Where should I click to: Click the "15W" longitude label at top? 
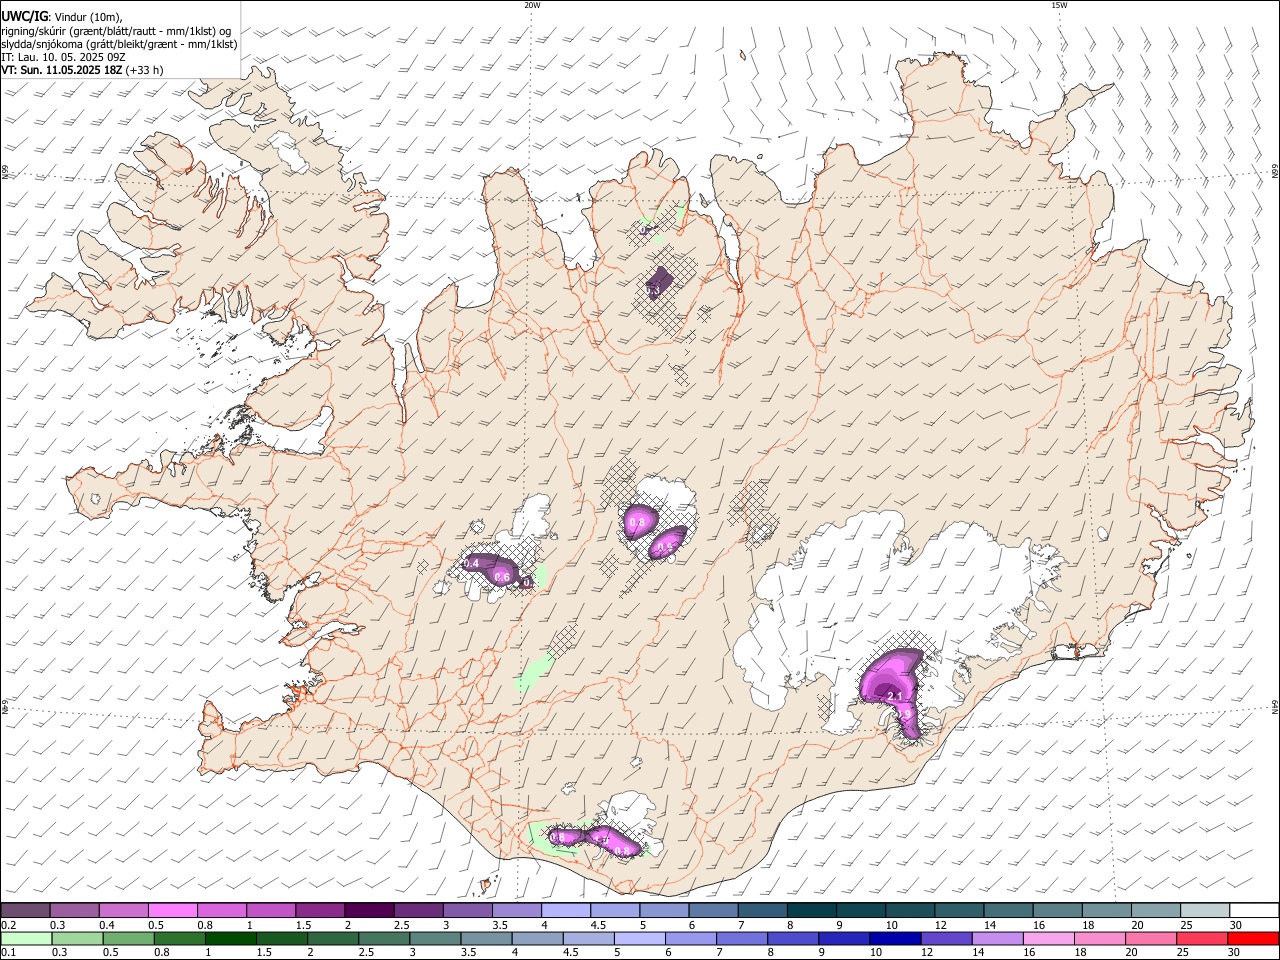(1058, 5)
